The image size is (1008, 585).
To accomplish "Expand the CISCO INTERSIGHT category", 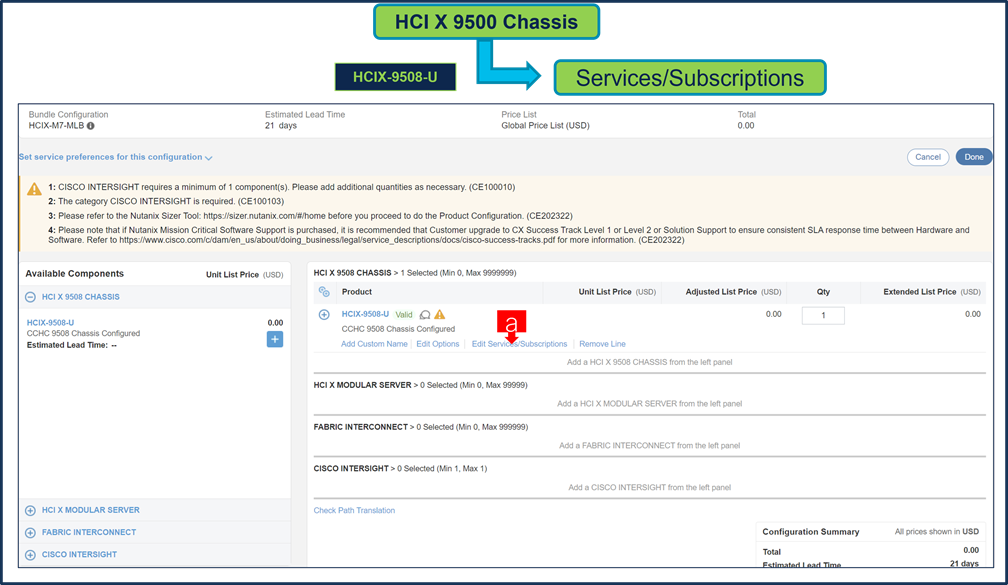I will (x=30, y=555).
